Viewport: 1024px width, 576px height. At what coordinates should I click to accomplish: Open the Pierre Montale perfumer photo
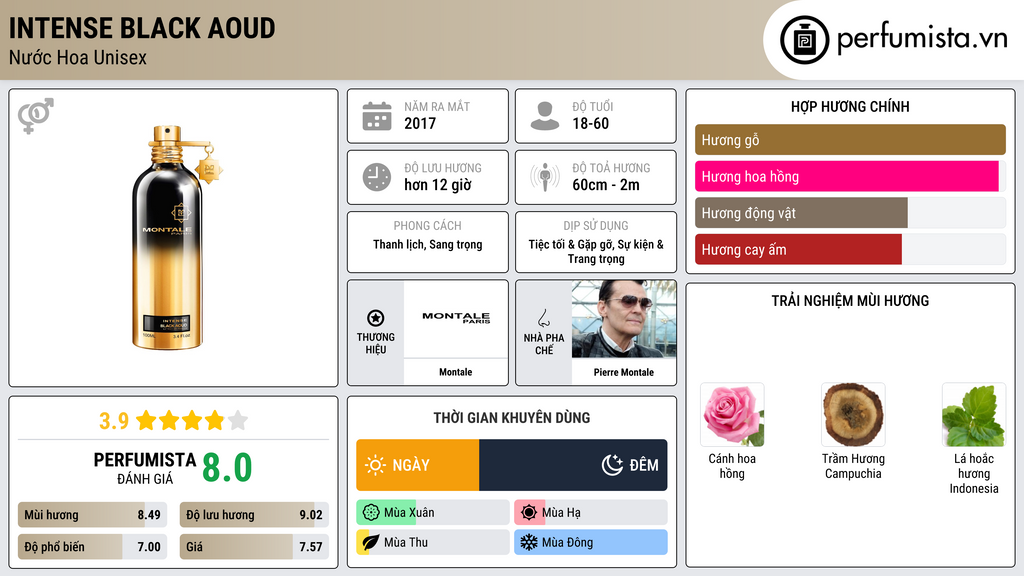coord(624,319)
